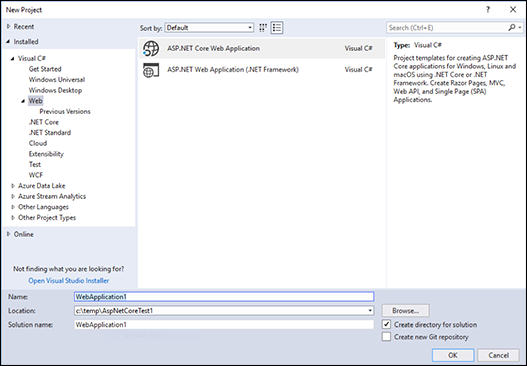Click the search magnifier icon

(x=512, y=28)
